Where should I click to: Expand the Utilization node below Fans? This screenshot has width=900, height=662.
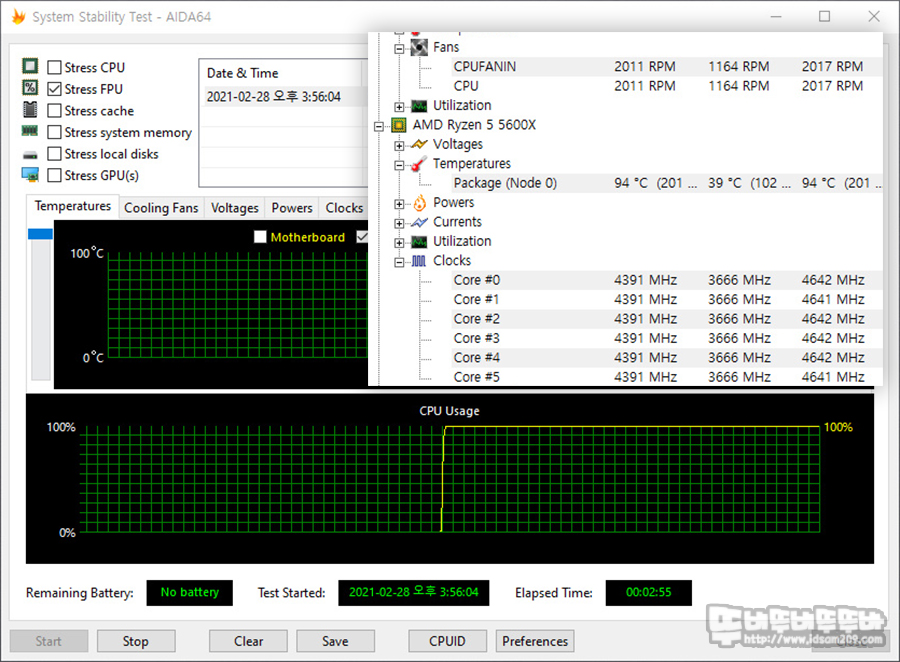point(399,107)
